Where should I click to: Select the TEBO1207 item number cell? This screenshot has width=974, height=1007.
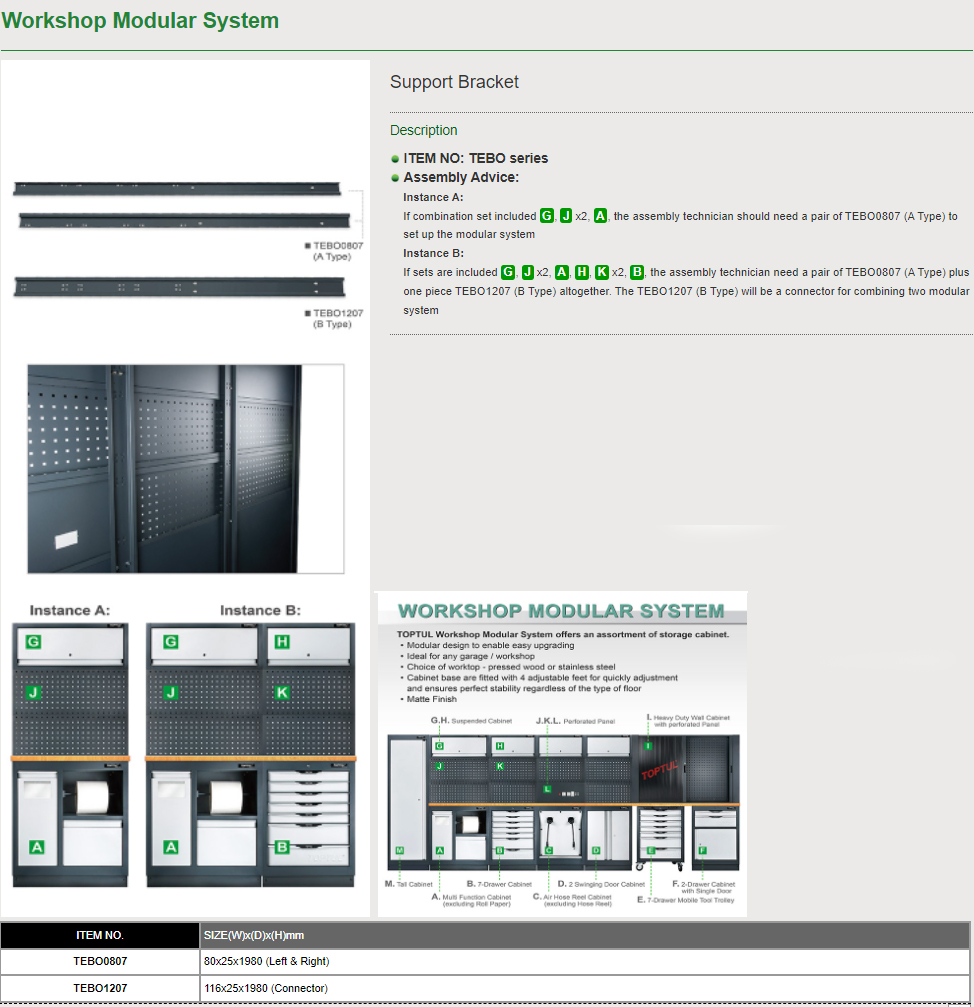pyautogui.click(x=100, y=988)
